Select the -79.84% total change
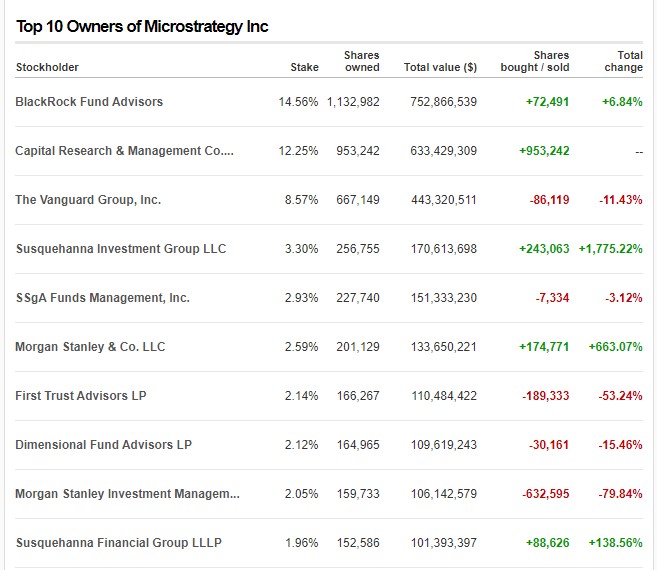This screenshot has height=570, width=657. pos(621,494)
